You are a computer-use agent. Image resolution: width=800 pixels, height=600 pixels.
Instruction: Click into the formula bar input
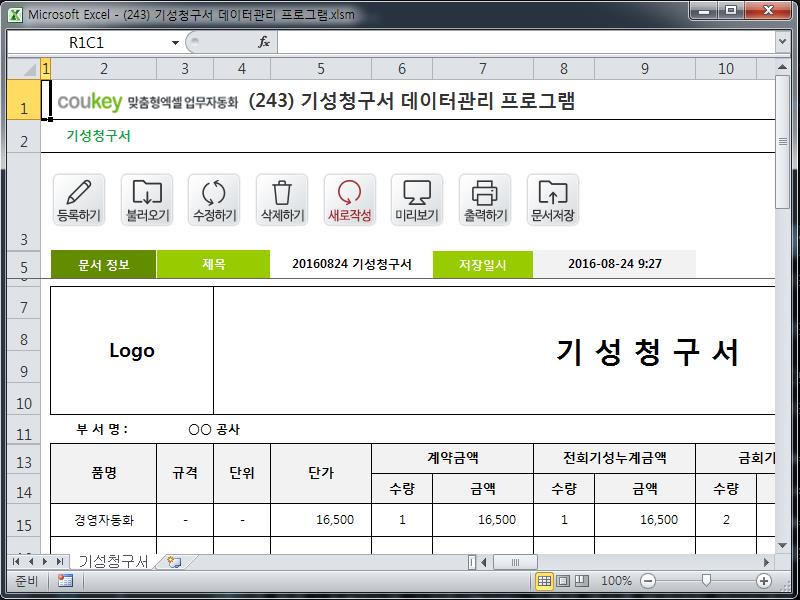point(526,42)
